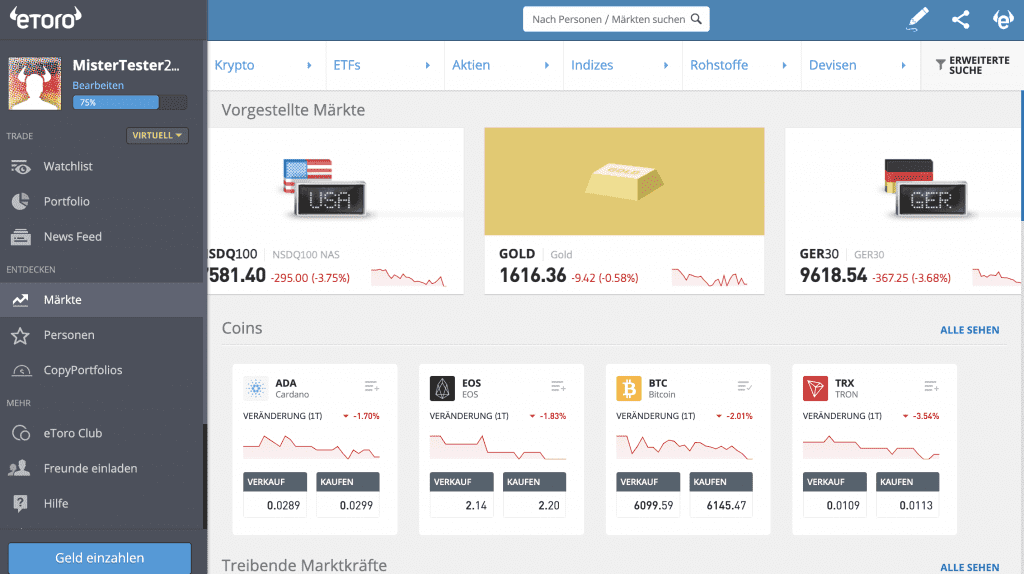Toggle EOS watchlist add icon
The height and width of the screenshot is (574, 1024).
(558, 386)
